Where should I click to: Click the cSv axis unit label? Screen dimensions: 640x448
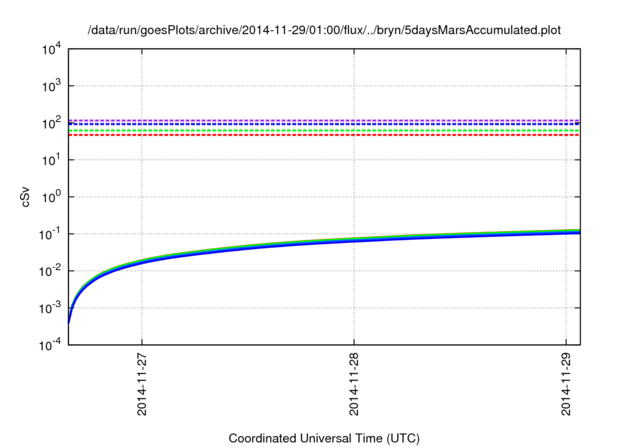[x=25, y=197]
